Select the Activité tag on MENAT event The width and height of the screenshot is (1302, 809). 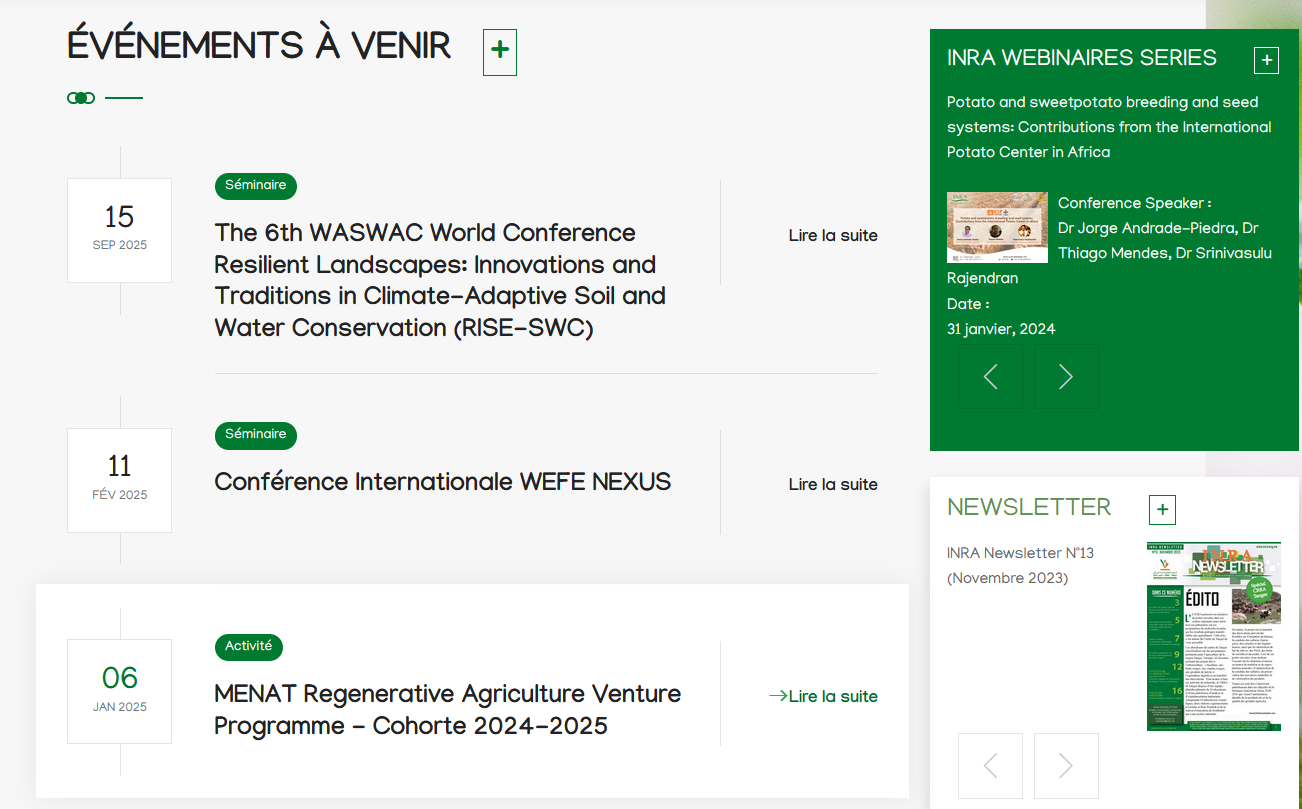pyautogui.click(x=249, y=647)
